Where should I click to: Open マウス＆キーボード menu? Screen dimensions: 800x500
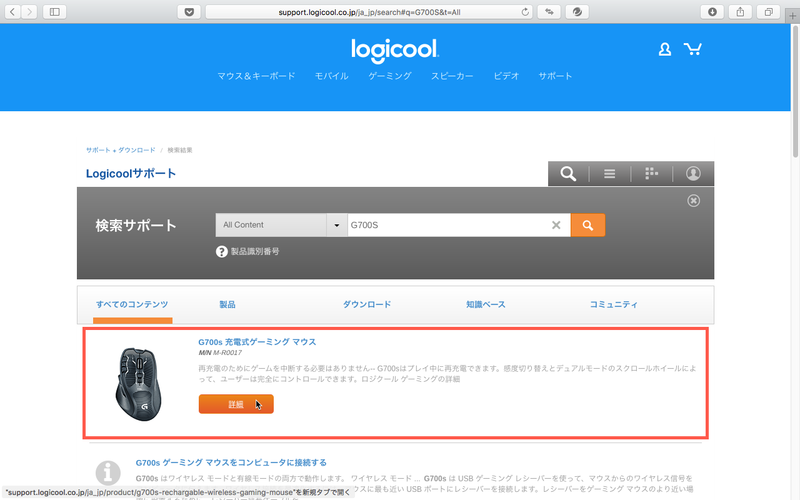(256, 76)
